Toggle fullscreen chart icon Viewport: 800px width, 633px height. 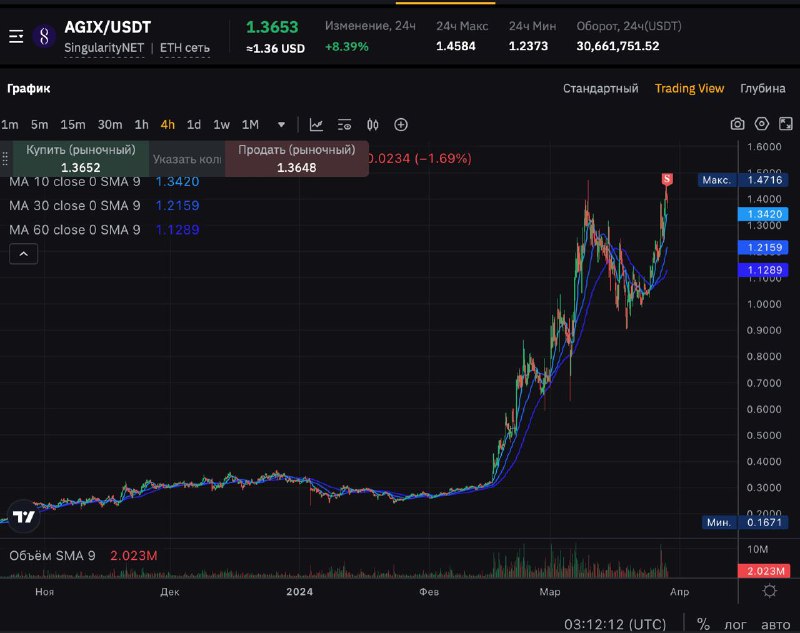pos(786,124)
